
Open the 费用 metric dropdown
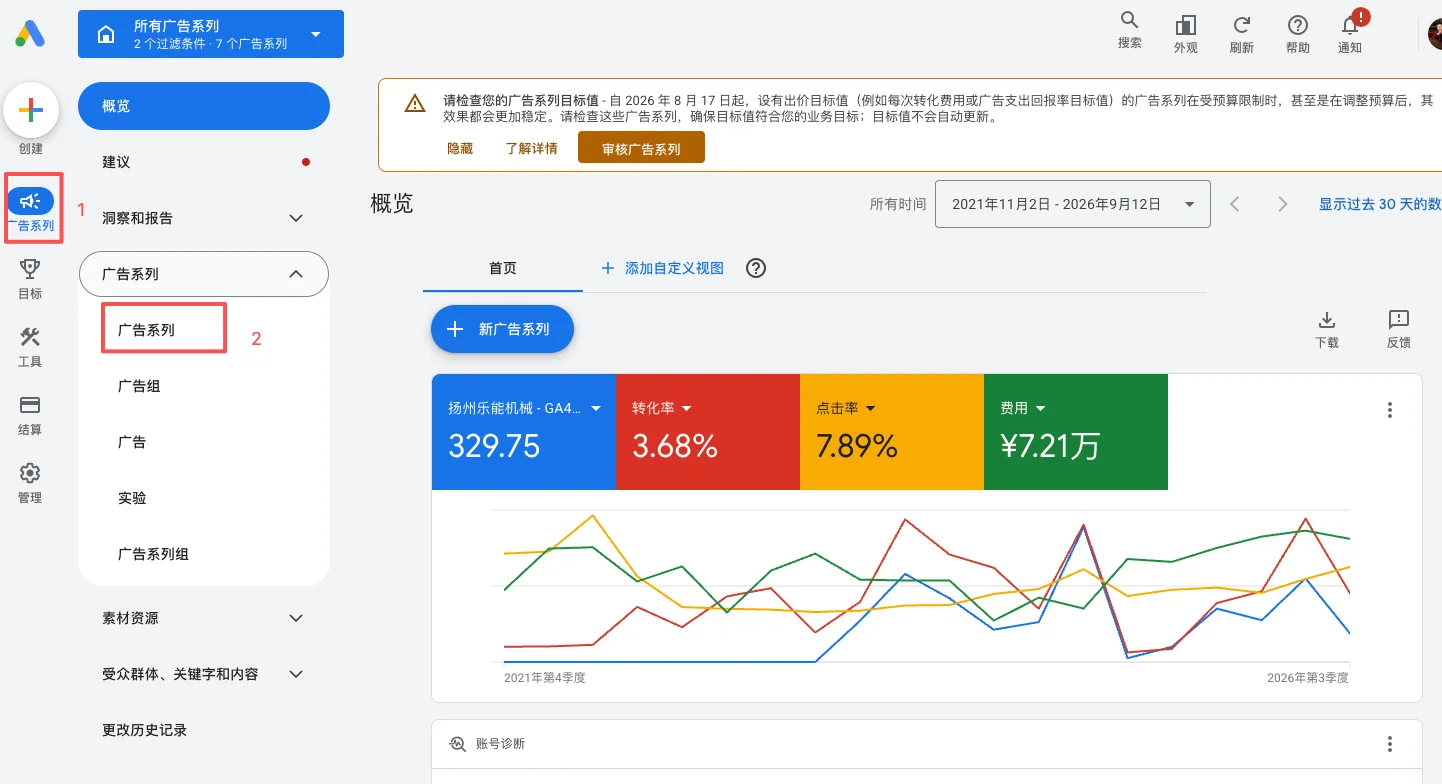point(1041,409)
